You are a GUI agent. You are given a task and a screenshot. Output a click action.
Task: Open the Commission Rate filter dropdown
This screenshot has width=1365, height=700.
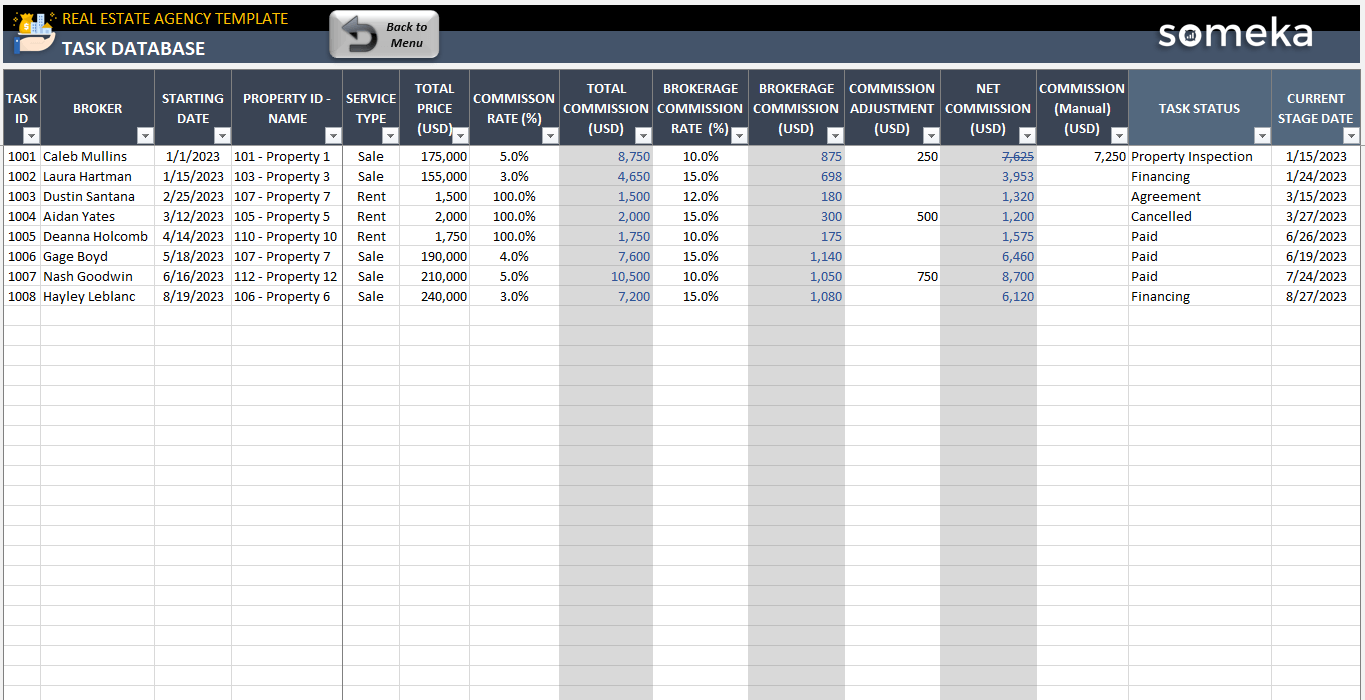pos(550,136)
